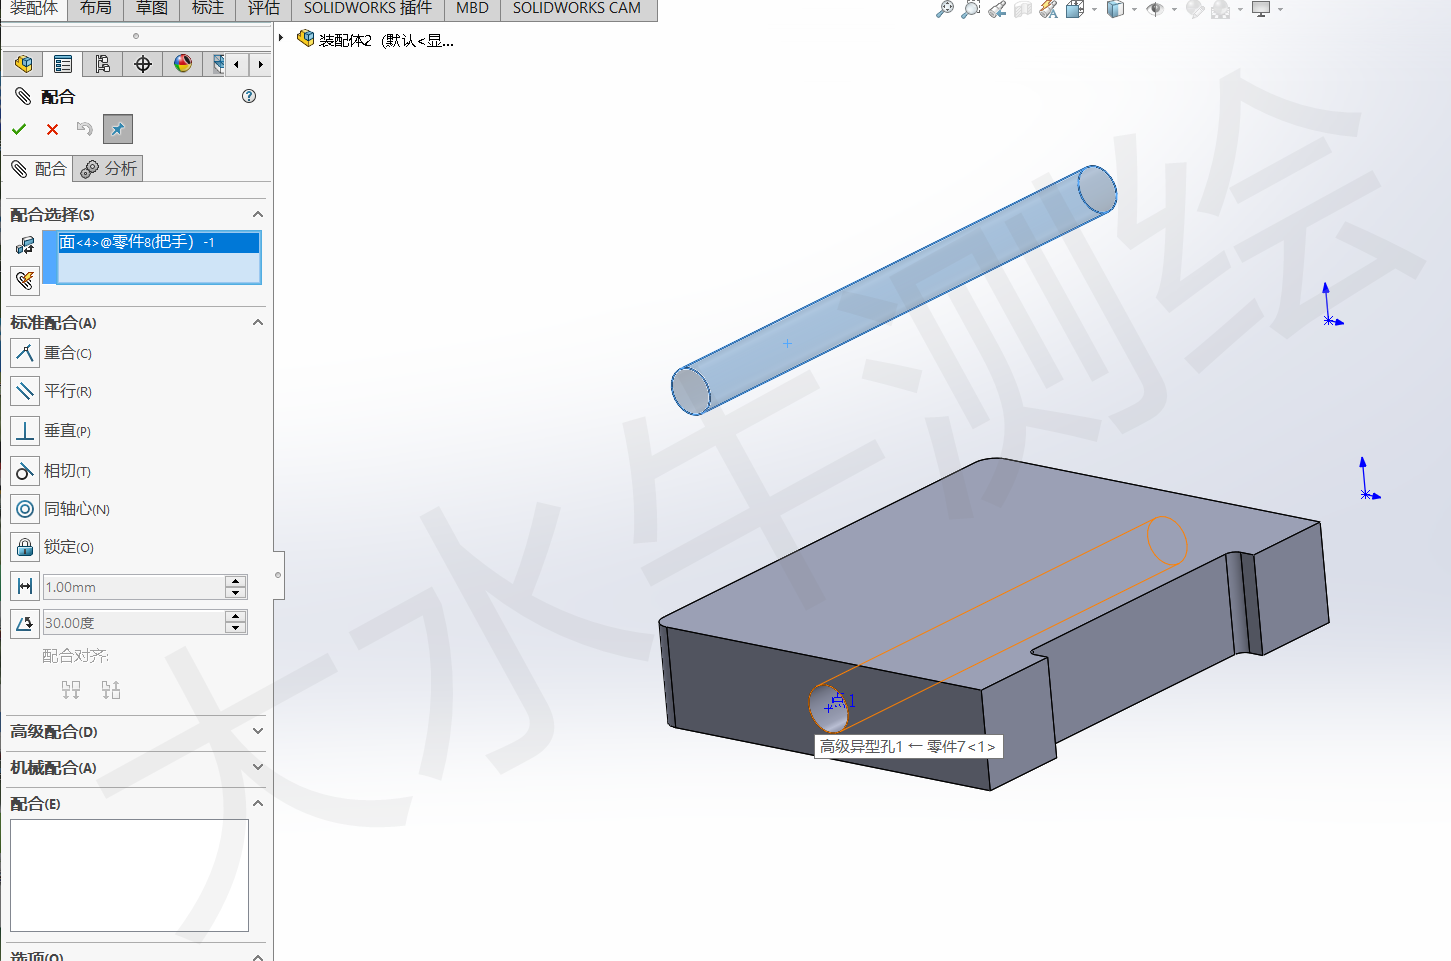Image resolution: width=1451 pixels, height=961 pixels.
Task: Decrease the distance value with down spinner
Action: (x=236, y=593)
